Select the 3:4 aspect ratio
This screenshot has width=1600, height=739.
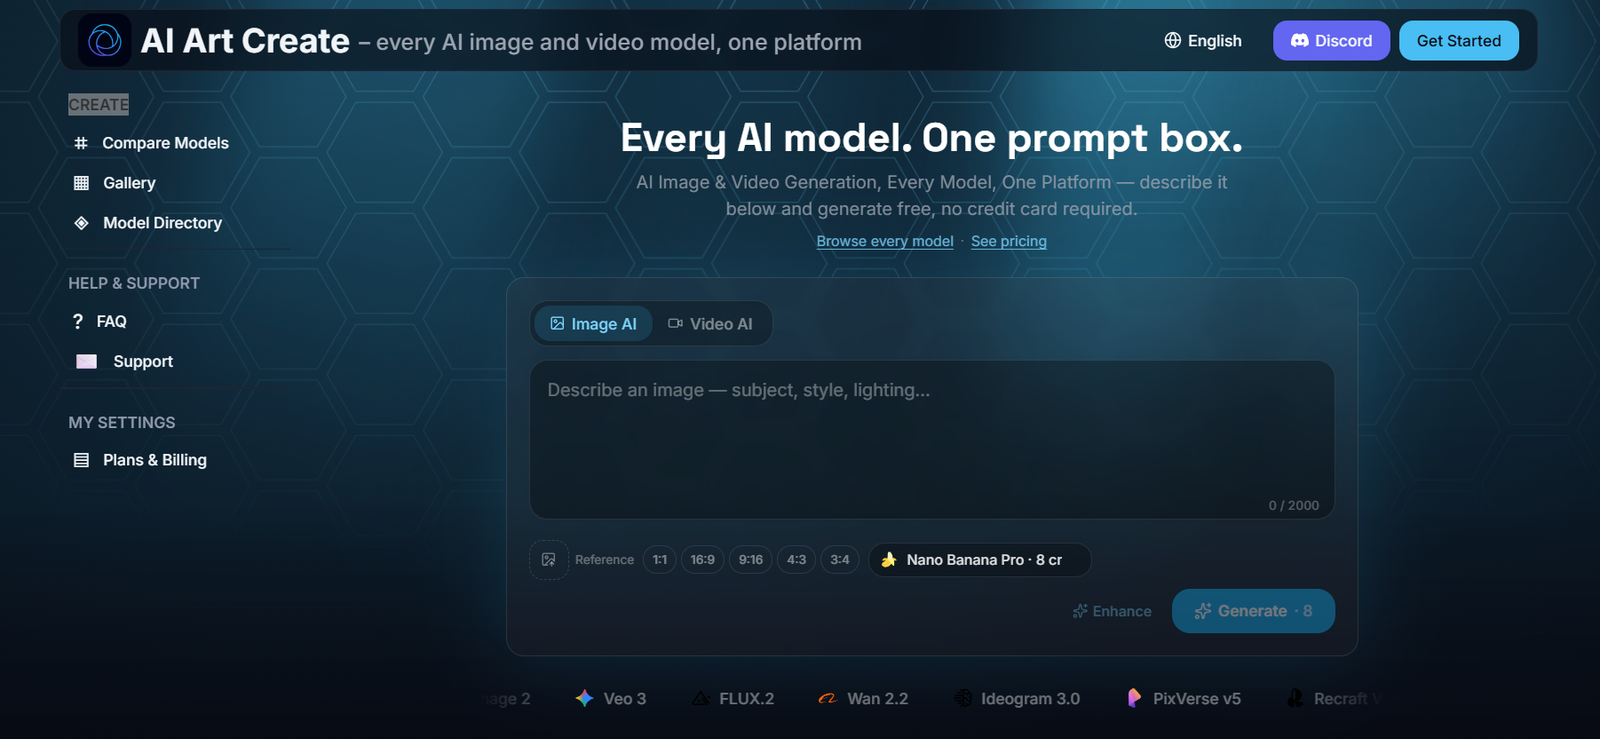coord(840,560)
